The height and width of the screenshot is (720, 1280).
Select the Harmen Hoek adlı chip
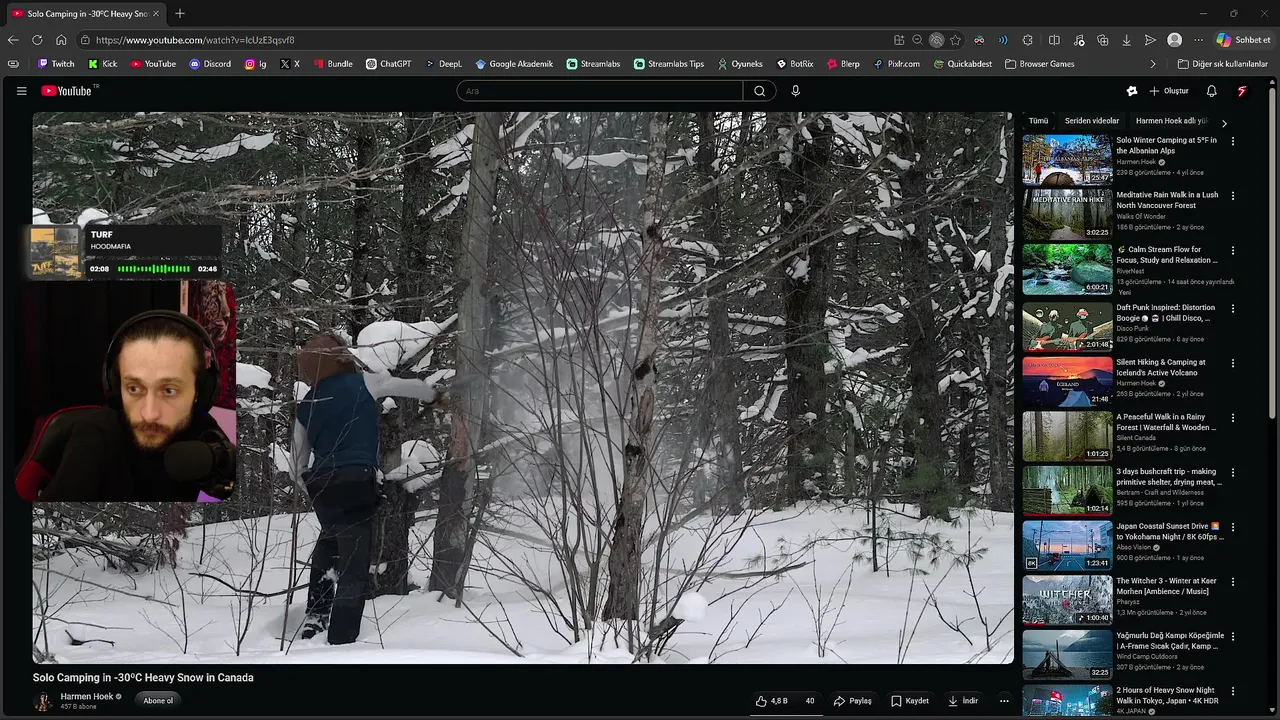[1171, 121]
